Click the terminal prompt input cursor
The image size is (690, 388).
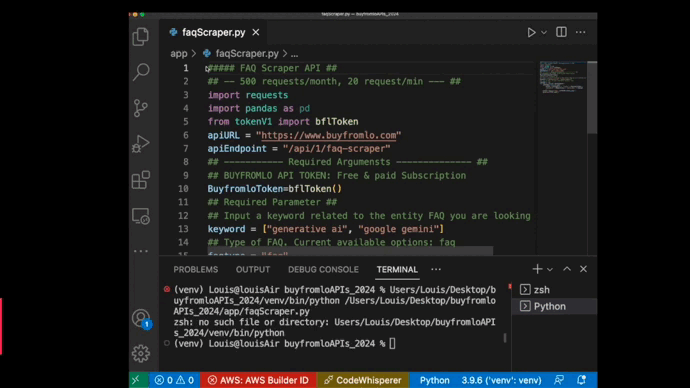click(392, 344)
